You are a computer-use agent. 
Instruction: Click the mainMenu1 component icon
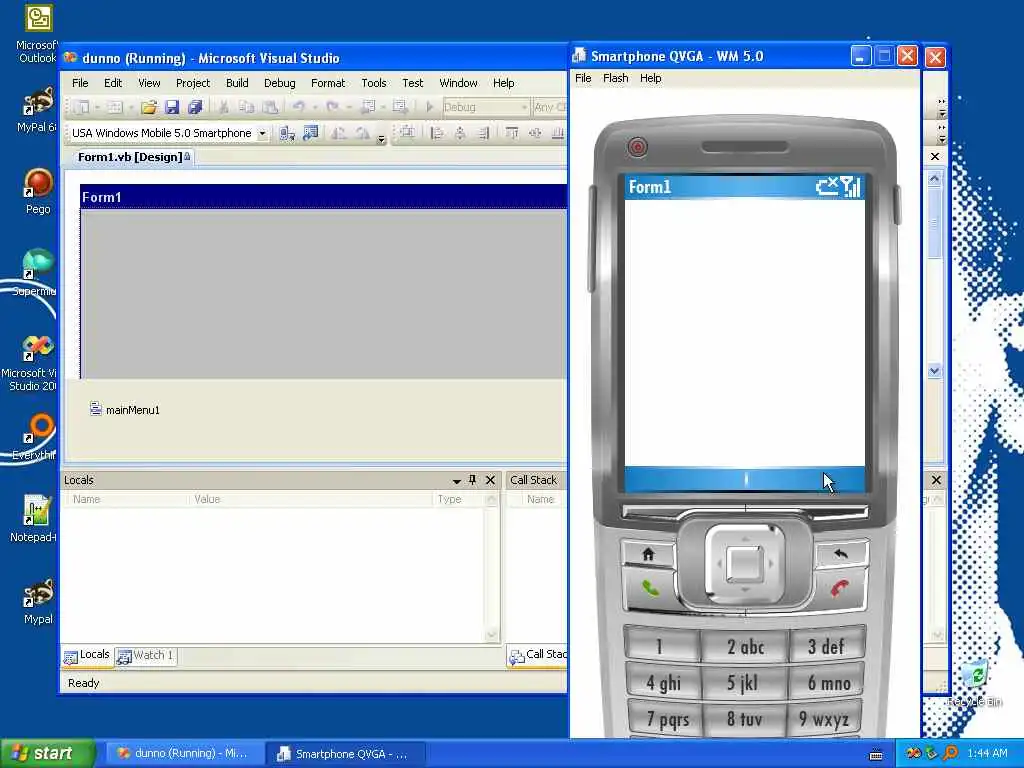coord(96,409)
